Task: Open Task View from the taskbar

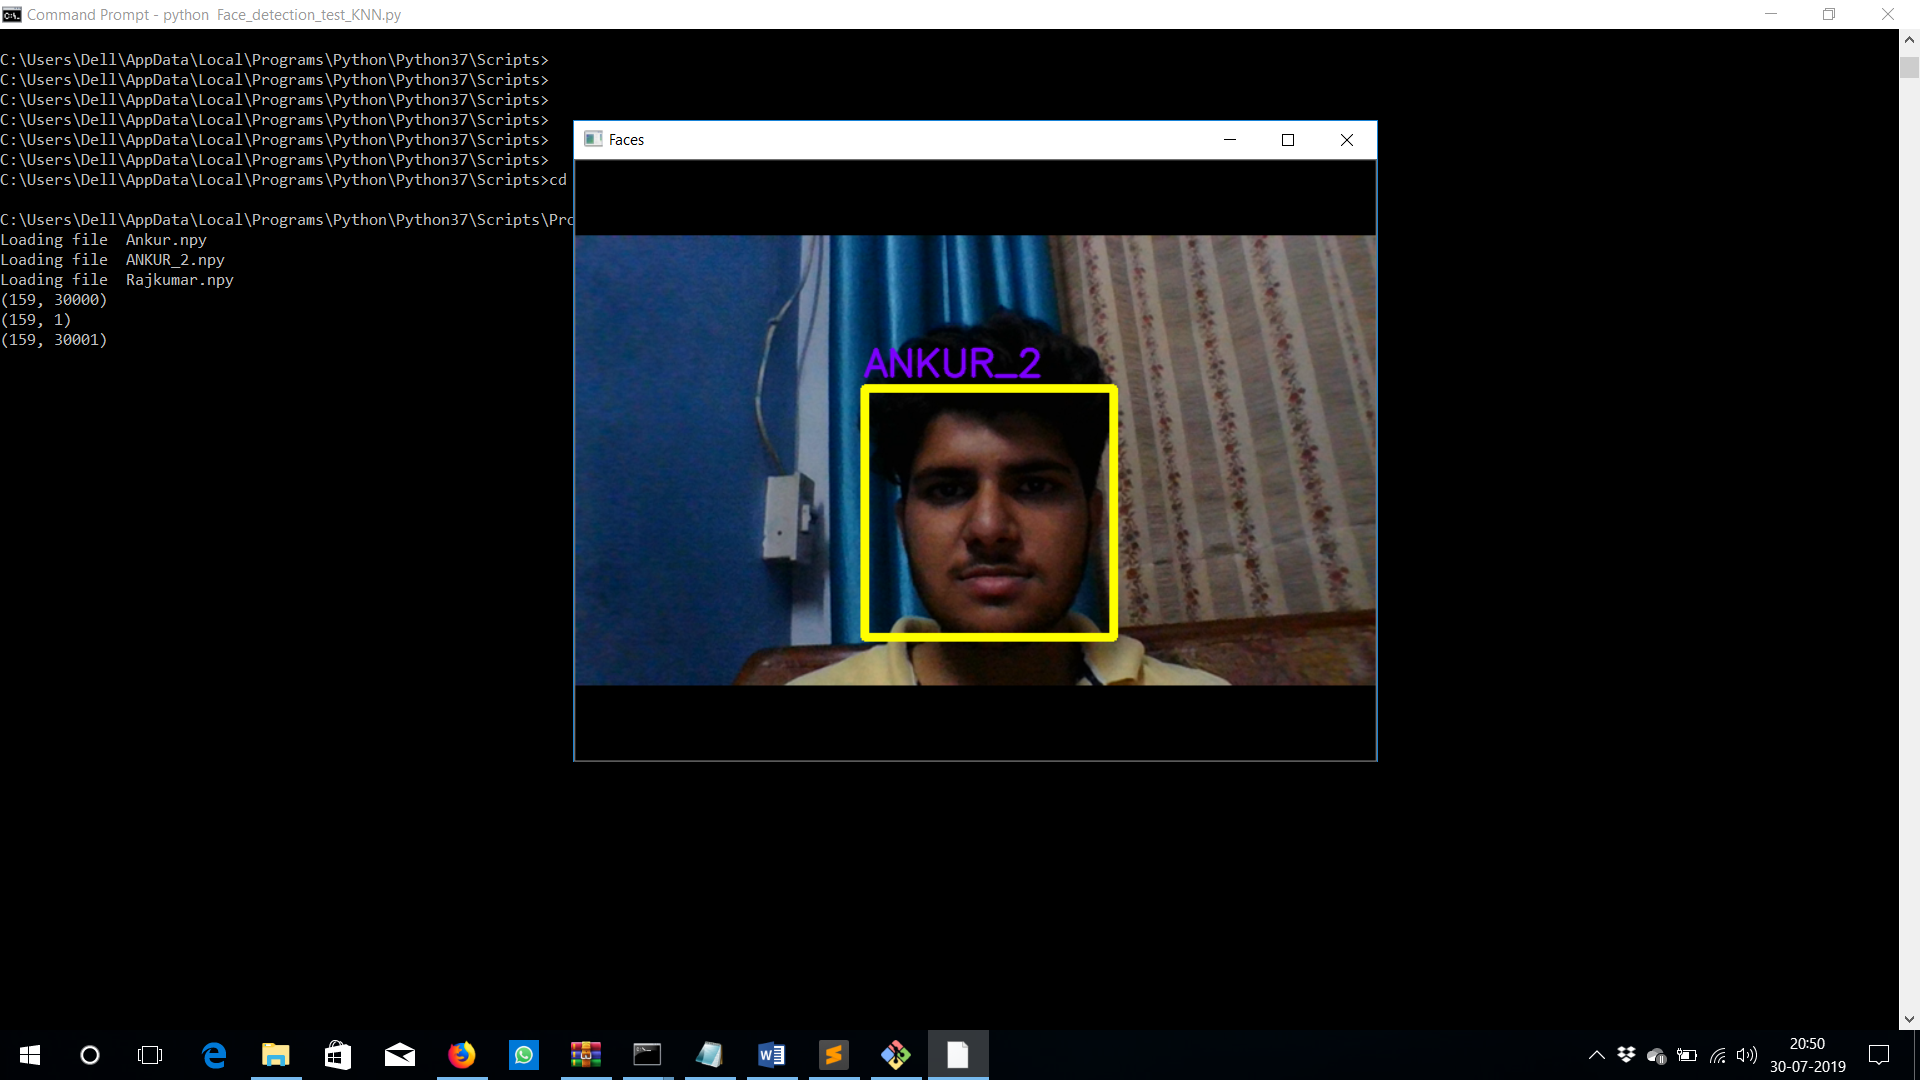Action: [x=150, y=1055]
